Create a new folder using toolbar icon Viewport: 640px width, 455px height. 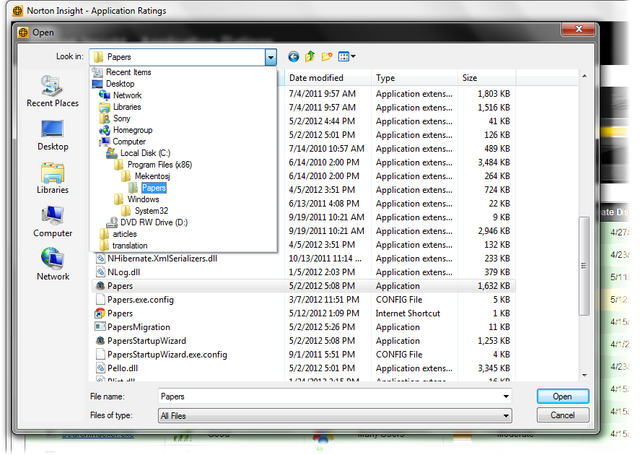coord(327,57)
